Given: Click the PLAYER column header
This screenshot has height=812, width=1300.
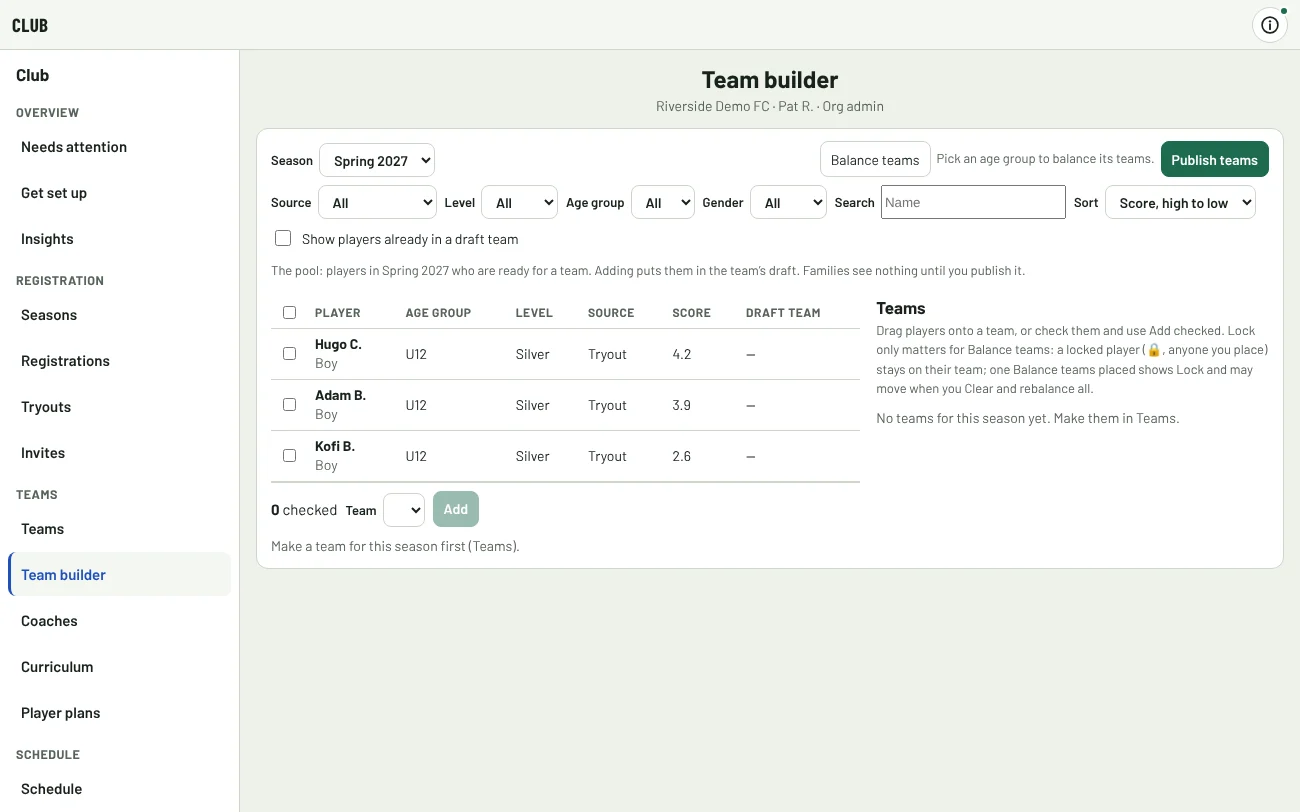Looking at the screenshot, I should tap(338, 313).
